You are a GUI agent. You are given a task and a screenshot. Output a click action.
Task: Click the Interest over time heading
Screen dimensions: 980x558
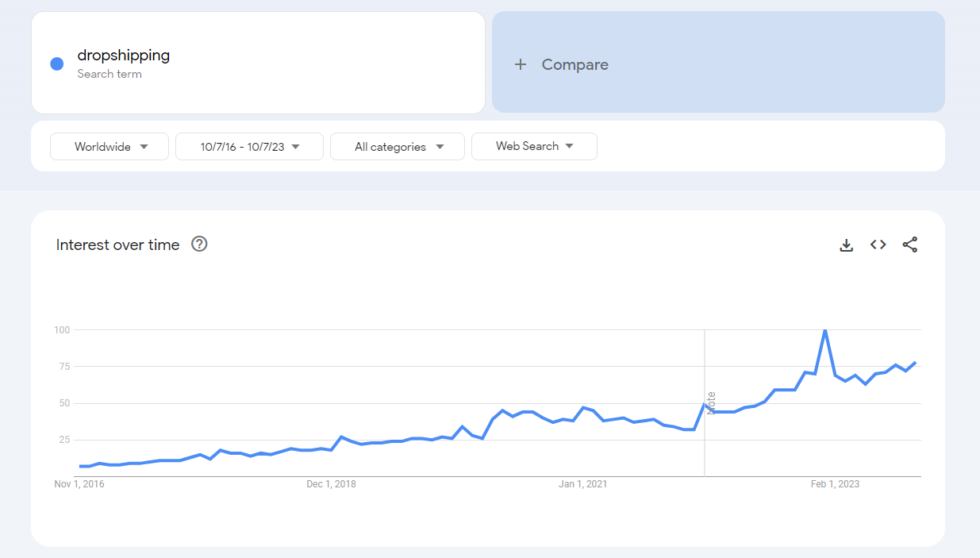point(118,245)
